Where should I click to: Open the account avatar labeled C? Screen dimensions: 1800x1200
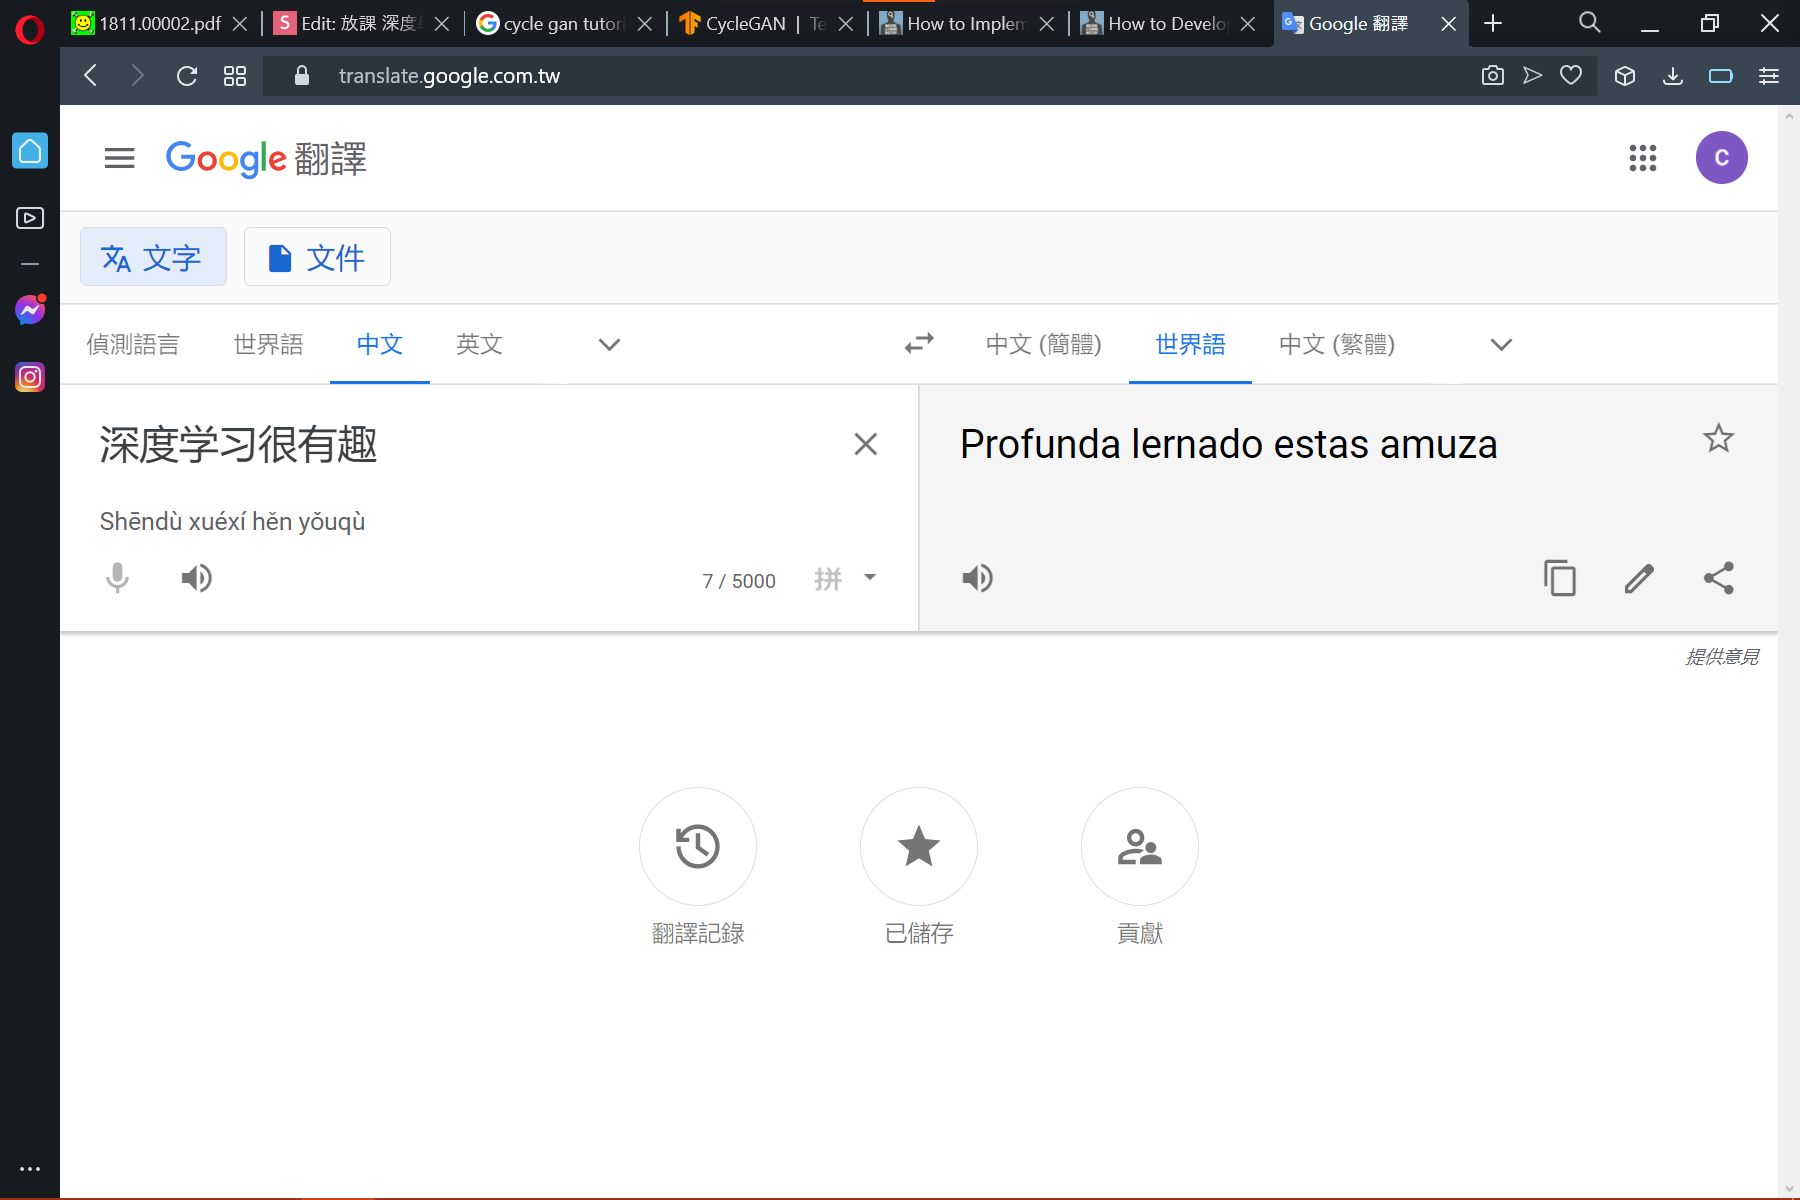coord(1721,158)
